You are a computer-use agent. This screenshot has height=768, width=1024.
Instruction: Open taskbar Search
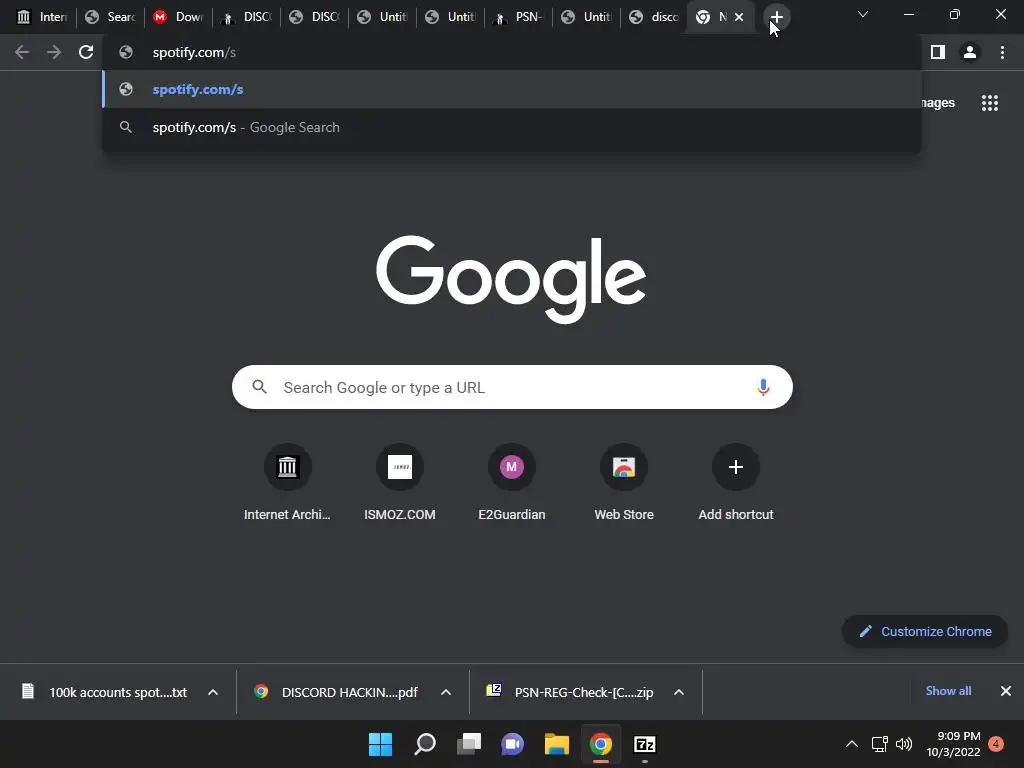point(425,744)
